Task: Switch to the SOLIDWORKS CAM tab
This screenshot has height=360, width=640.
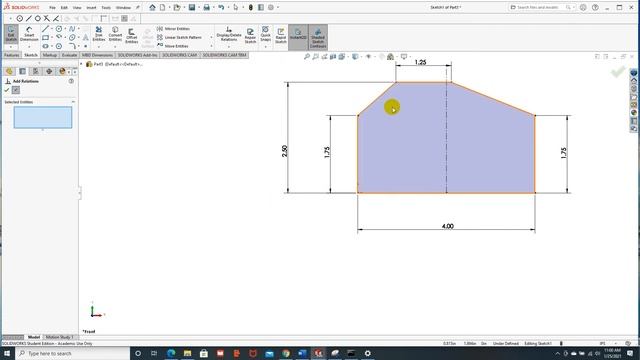Action: tap(180, 55)
